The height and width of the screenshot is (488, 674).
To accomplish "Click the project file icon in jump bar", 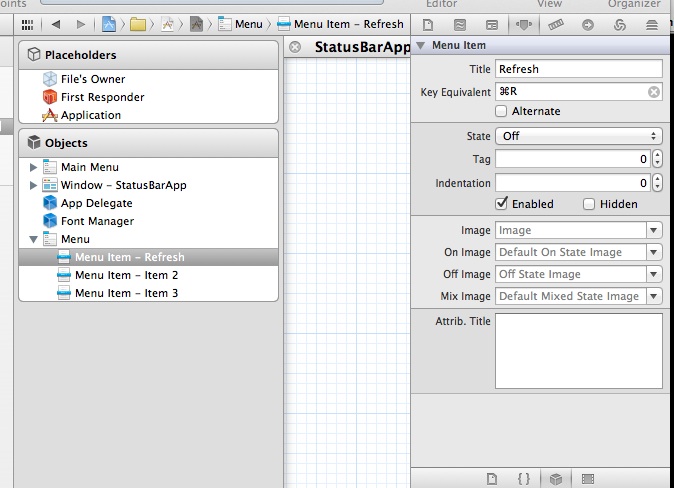I will point(109,24).
